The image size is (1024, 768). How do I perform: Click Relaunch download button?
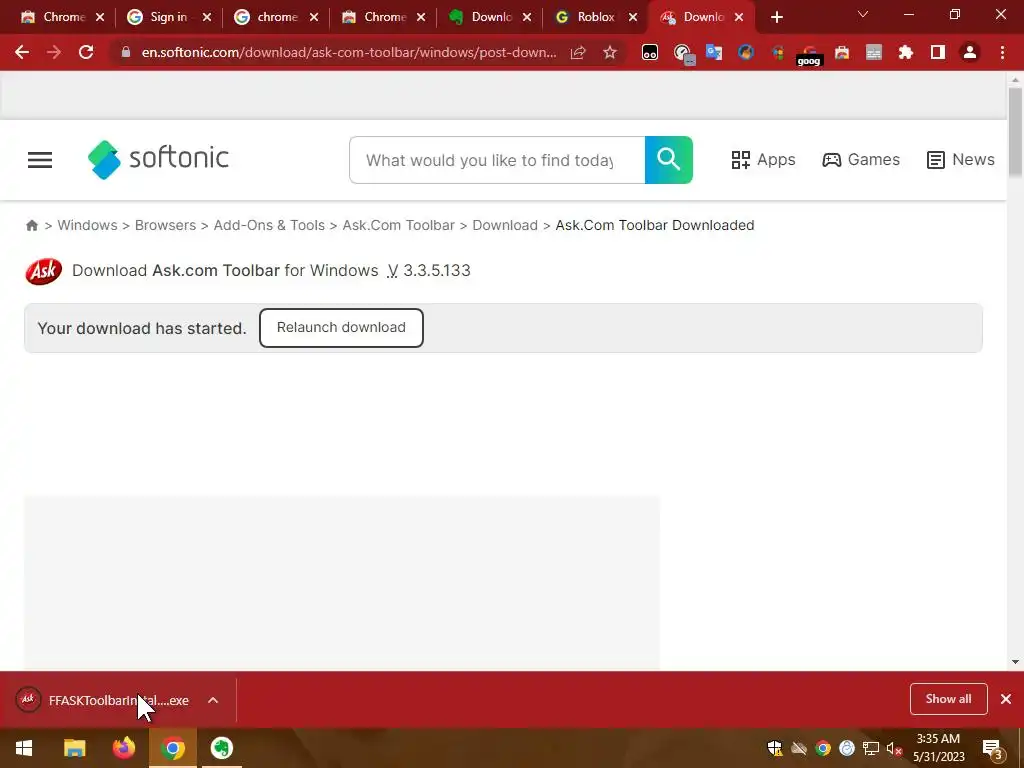tap(341, 328)
